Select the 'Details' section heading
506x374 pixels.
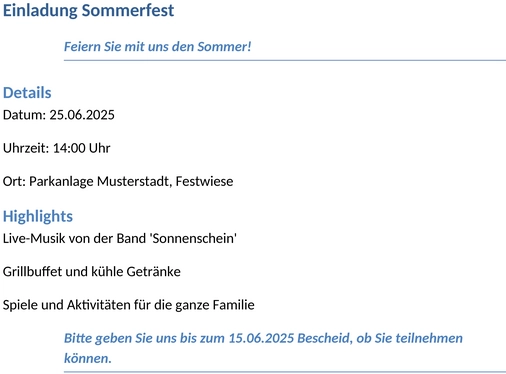pyautogui.click(x=27, y=93)
